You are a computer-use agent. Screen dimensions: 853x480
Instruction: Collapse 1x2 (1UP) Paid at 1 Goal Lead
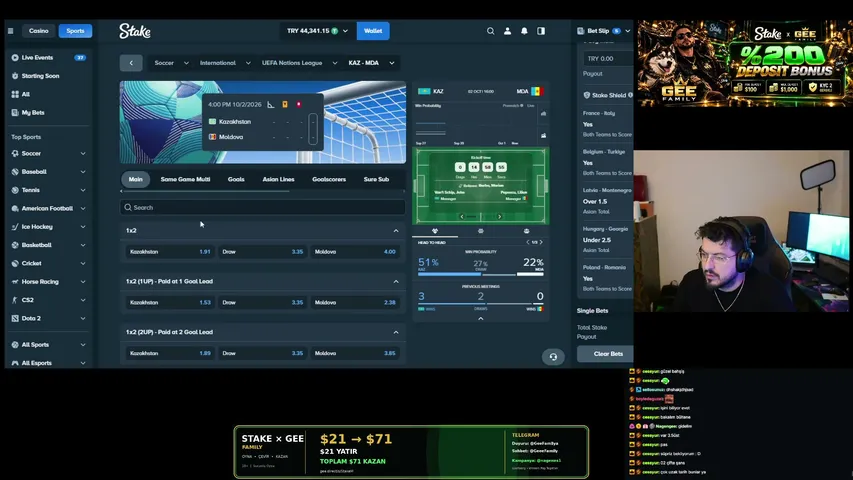[x=396, y=281]
